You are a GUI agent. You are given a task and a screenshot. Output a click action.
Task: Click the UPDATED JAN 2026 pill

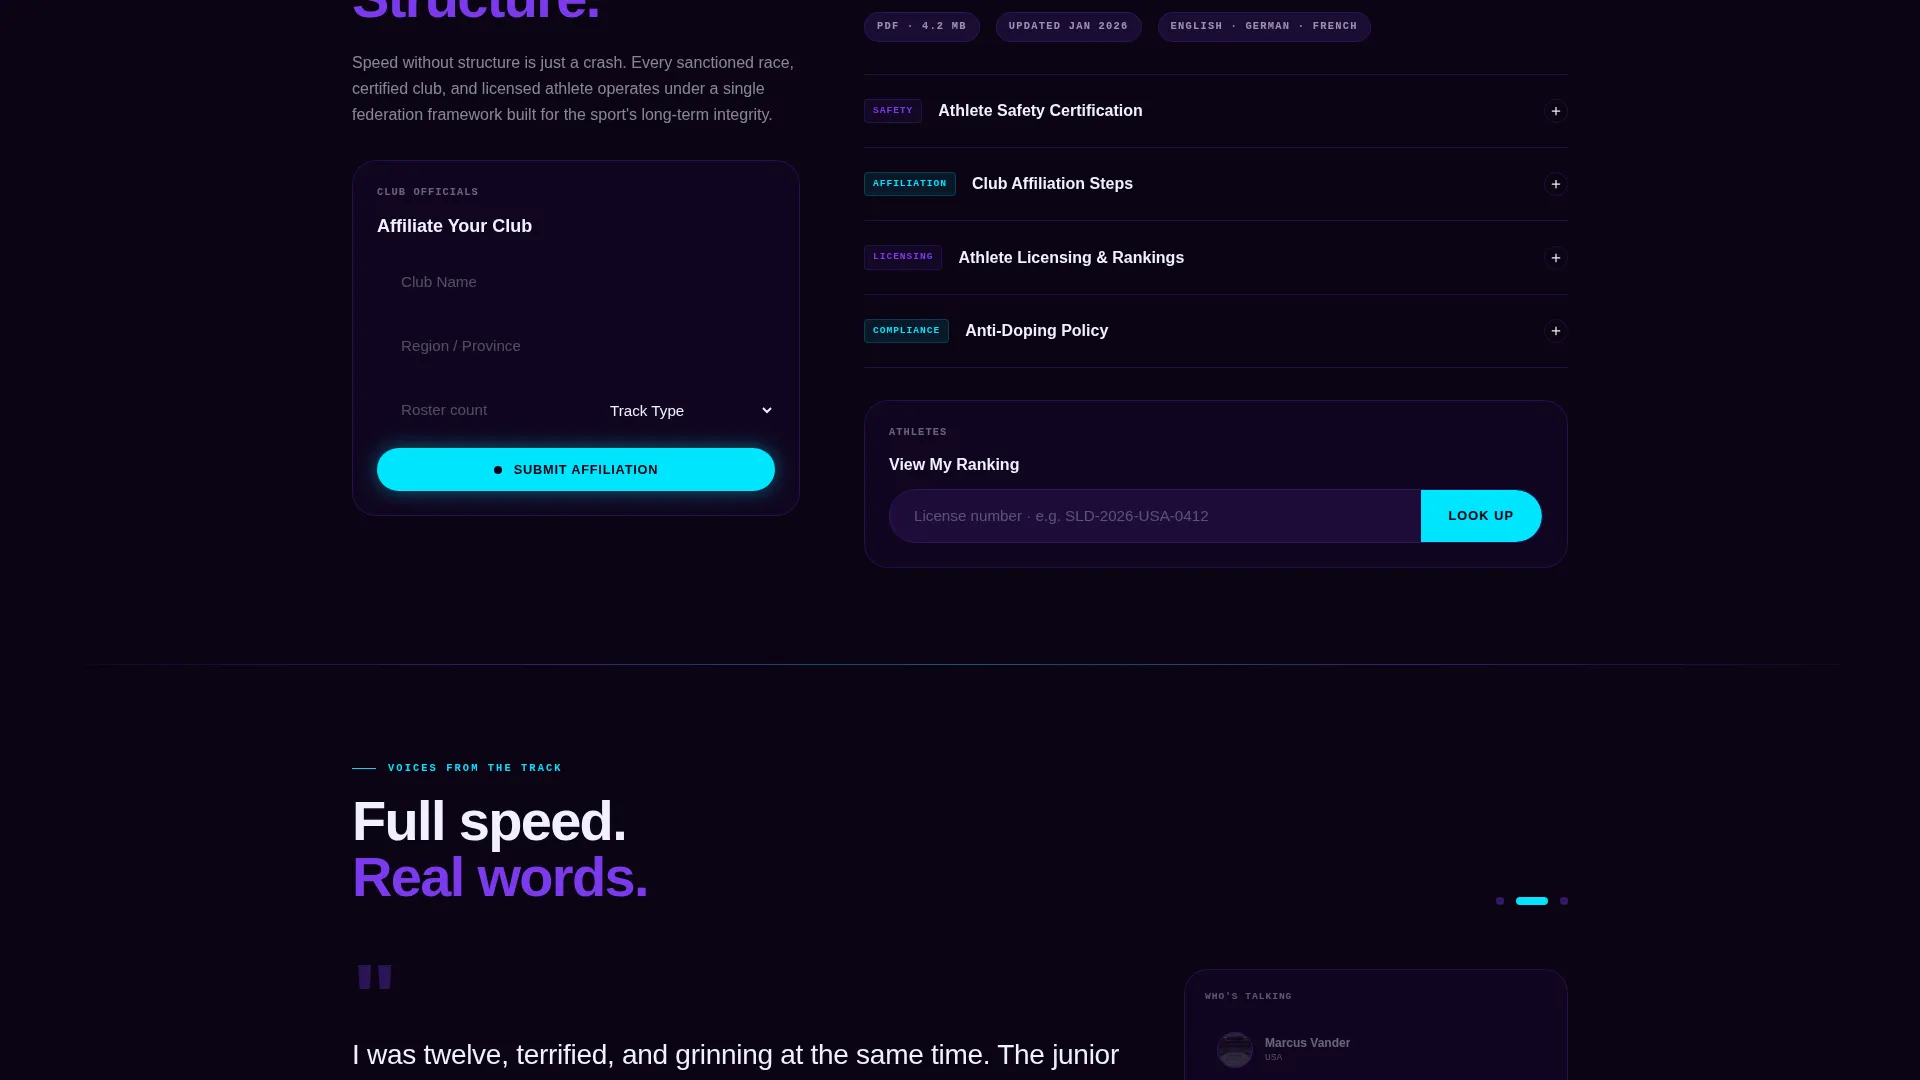click(1068, 27)
